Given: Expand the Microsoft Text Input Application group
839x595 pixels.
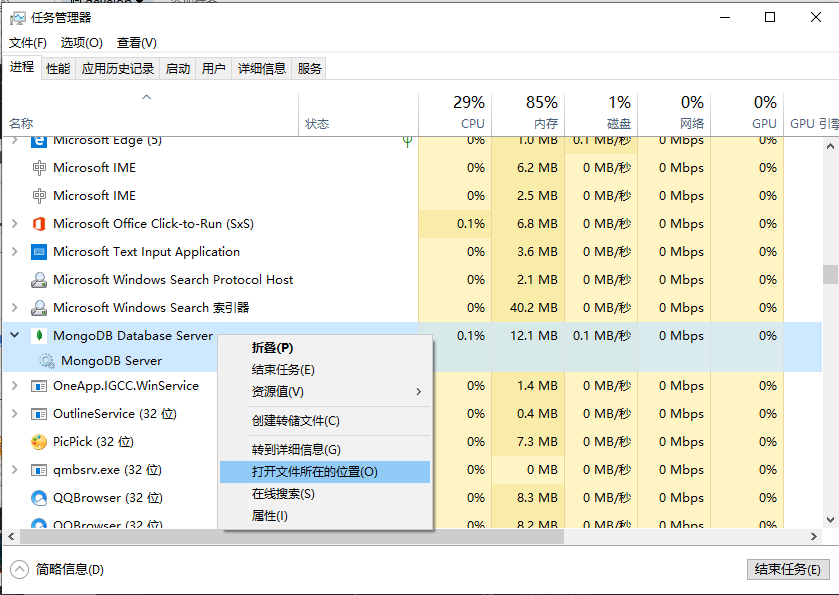Looking at the screenshot, I should coord(15,251).
